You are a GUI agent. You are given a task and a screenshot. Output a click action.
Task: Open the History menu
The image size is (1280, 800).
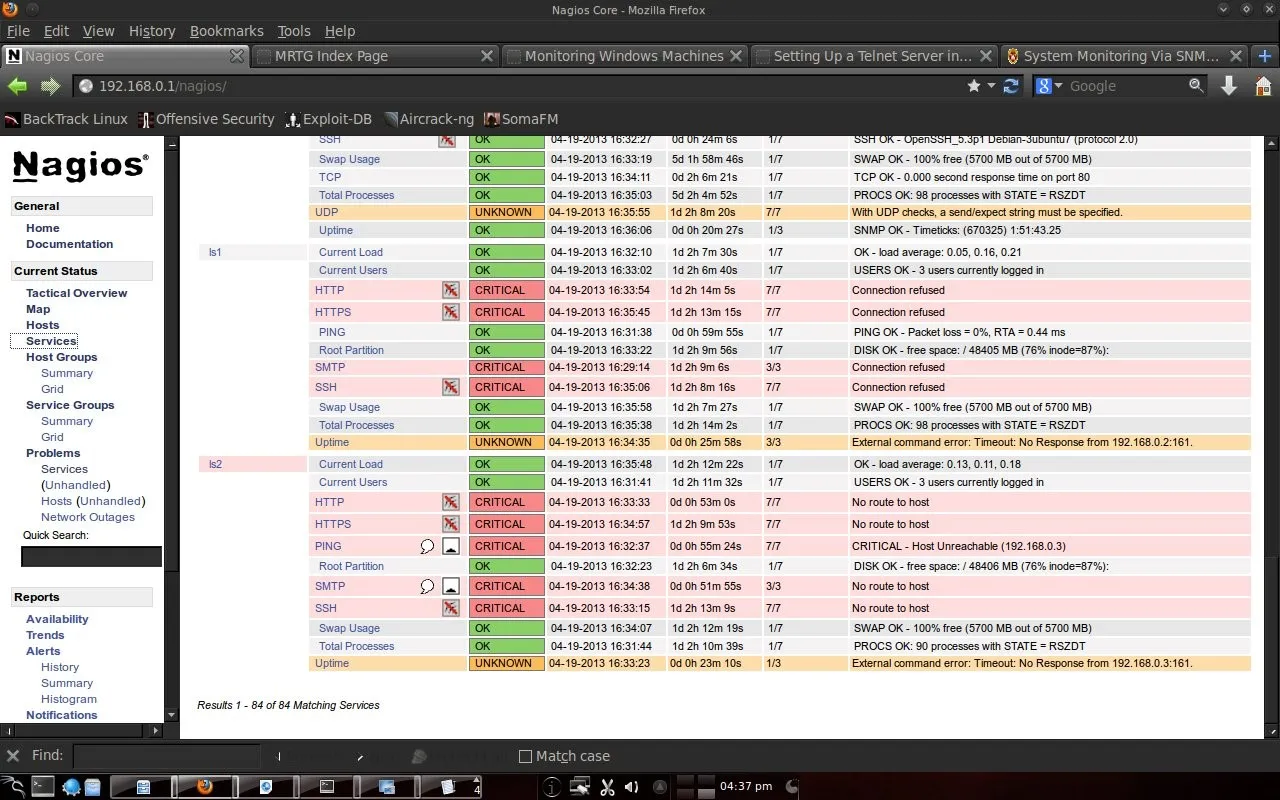click(152, 31)
